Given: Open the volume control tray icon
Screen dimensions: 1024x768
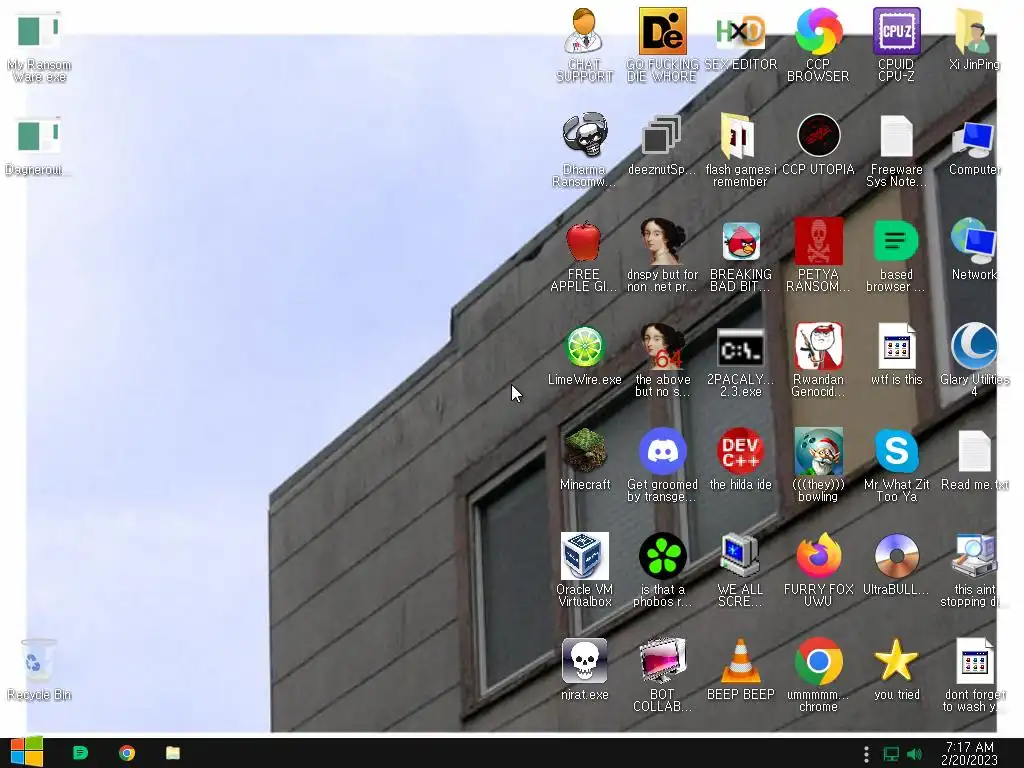Looking at the screenshot, I should 914,754.
